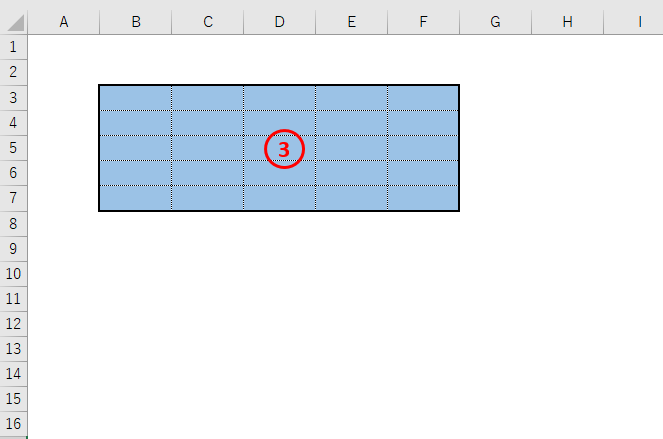The width and height of the screenshot is (663, 439).
Task: Click the red circled number 3
Action: [284, 149]
